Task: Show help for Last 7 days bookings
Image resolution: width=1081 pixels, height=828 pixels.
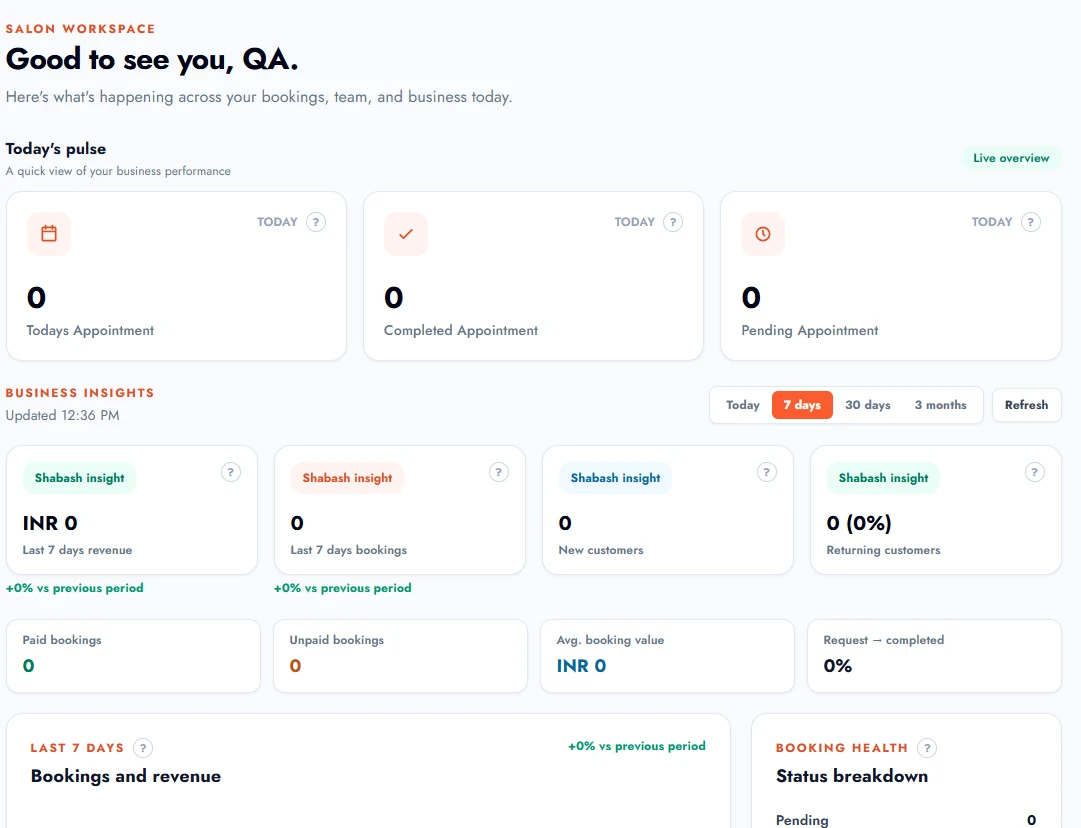Action: (499, 472)
